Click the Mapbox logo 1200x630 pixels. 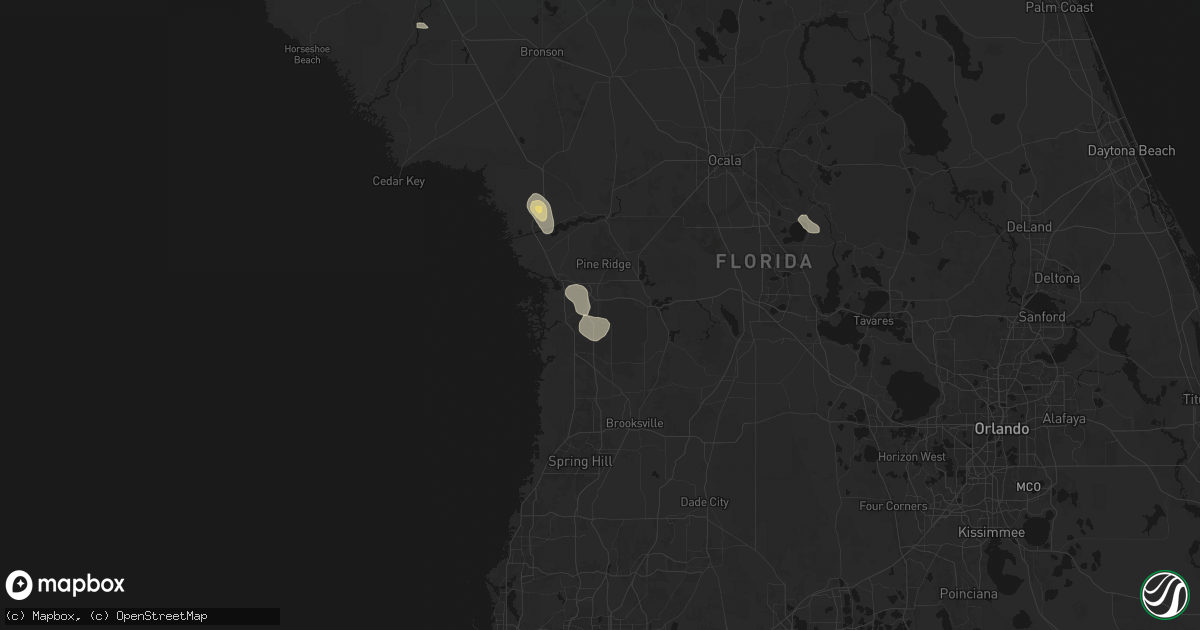point(66,585)
